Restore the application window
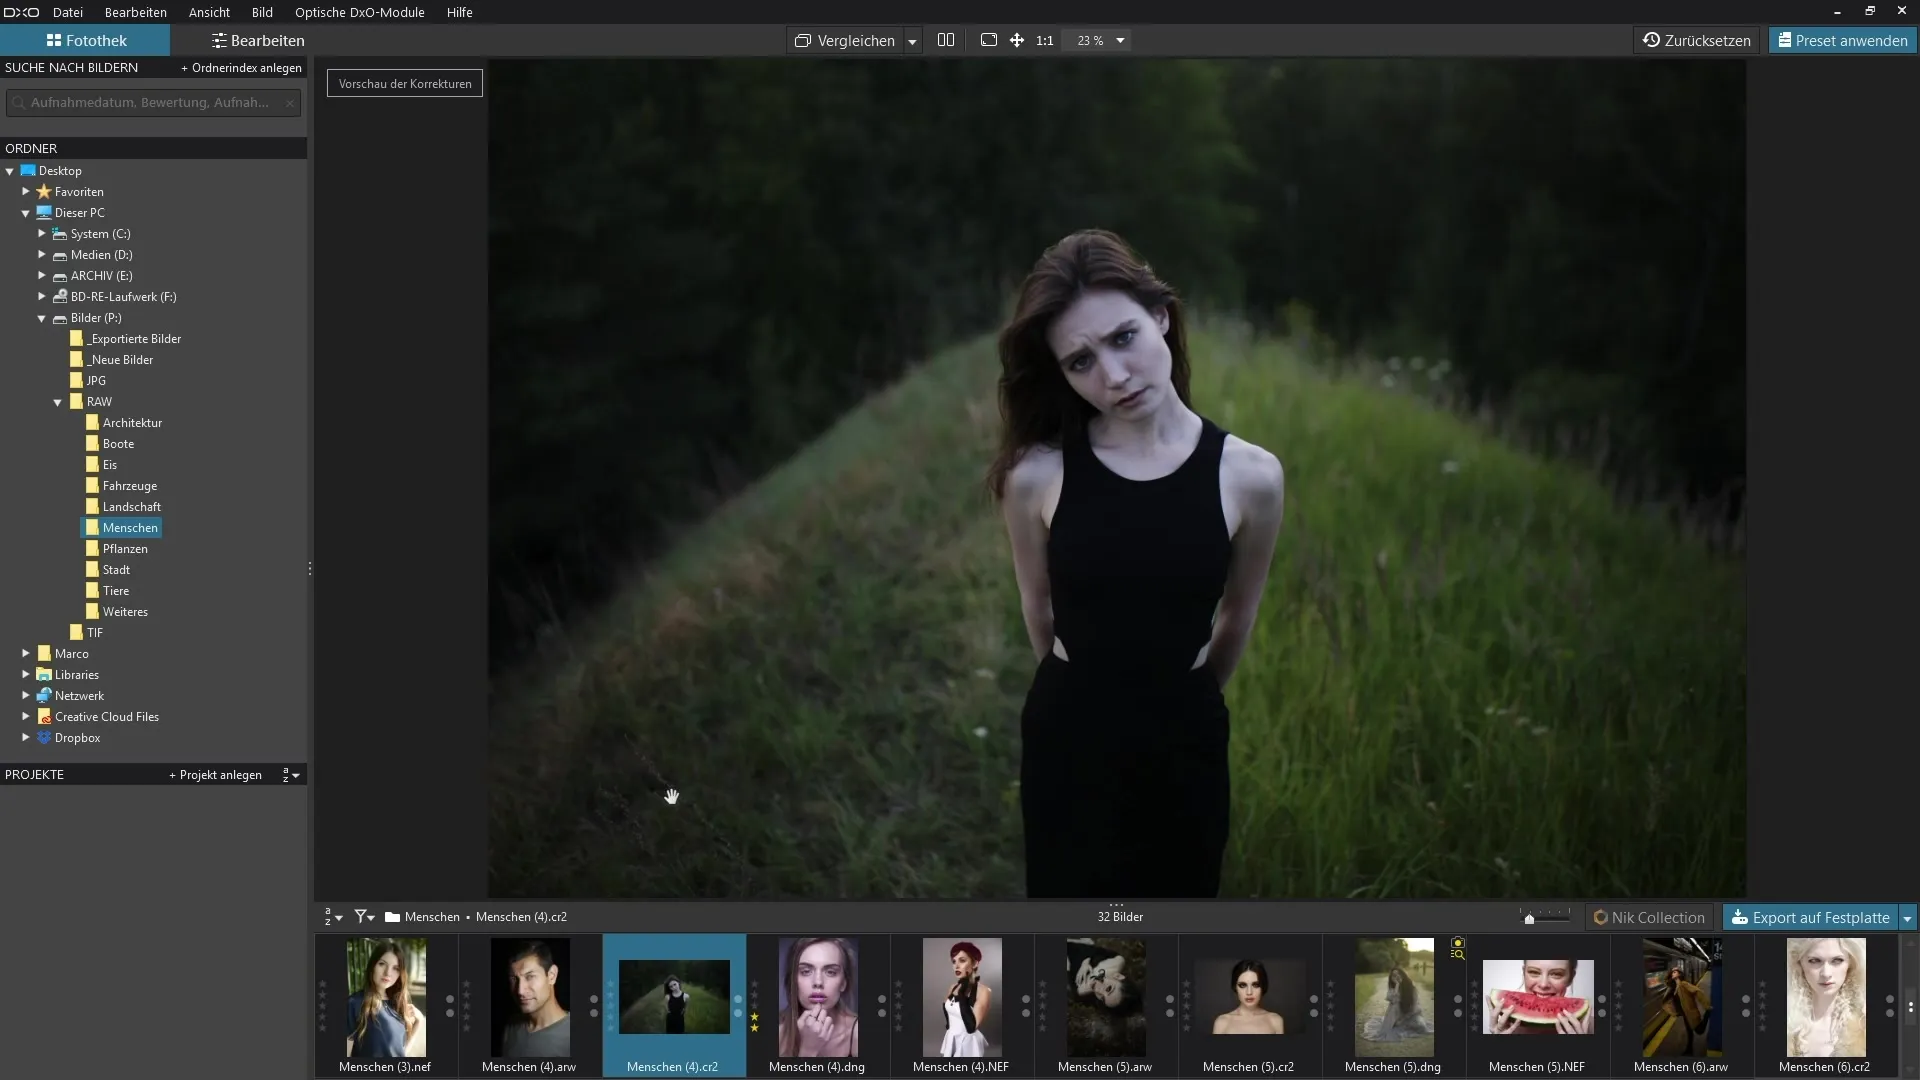Viewport: 1920px width, 1080px height. pyautogui.click(x=1869, y=11)
